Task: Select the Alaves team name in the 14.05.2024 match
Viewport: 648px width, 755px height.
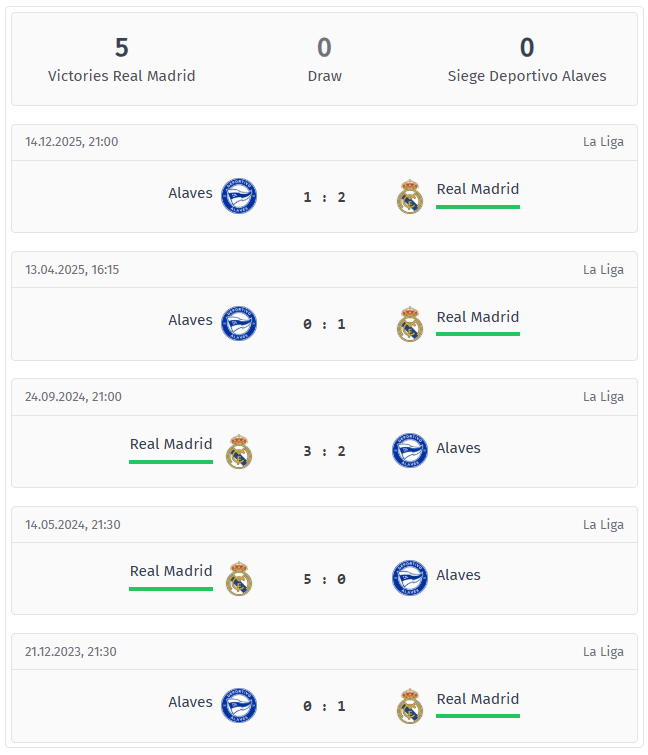Action: (458, 575)
